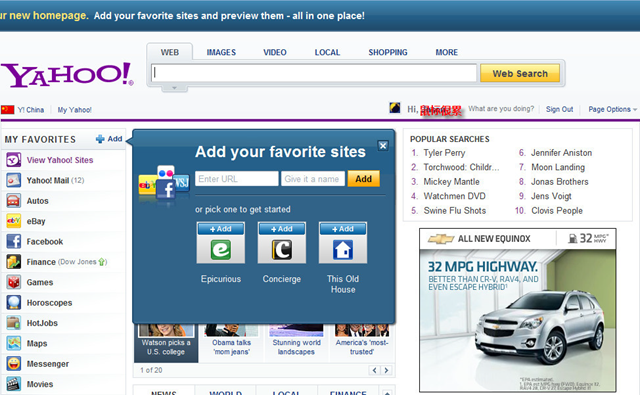Screen dimensions: 640x395
Task: Click the Facebook icon in favorites
Action: 13,242
